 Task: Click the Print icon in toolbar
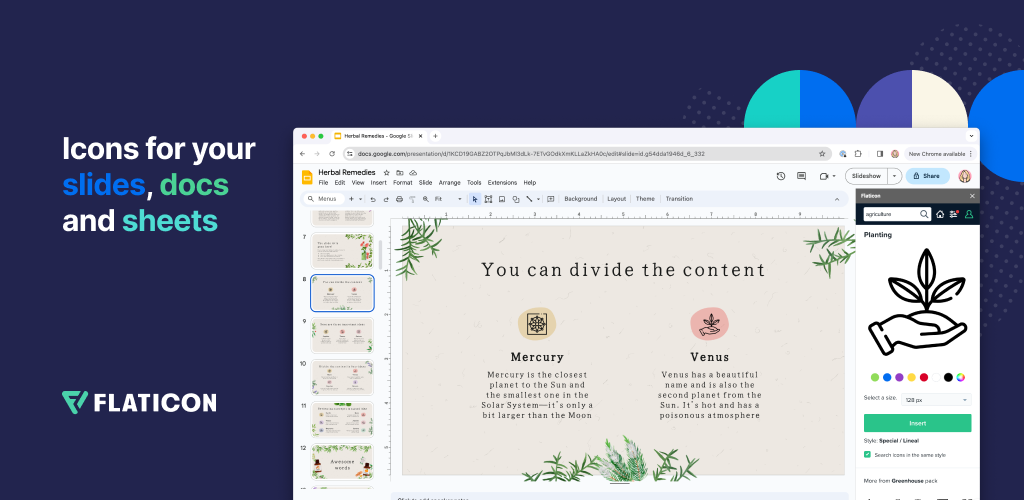399,199
